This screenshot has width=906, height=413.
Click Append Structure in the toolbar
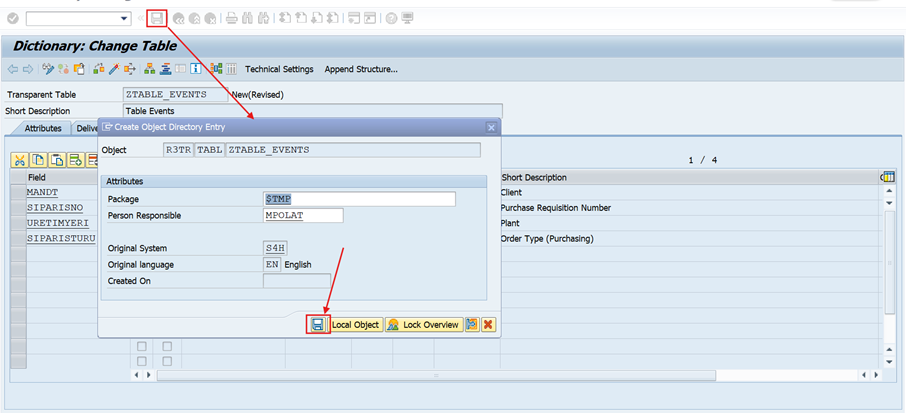(361, 69)
